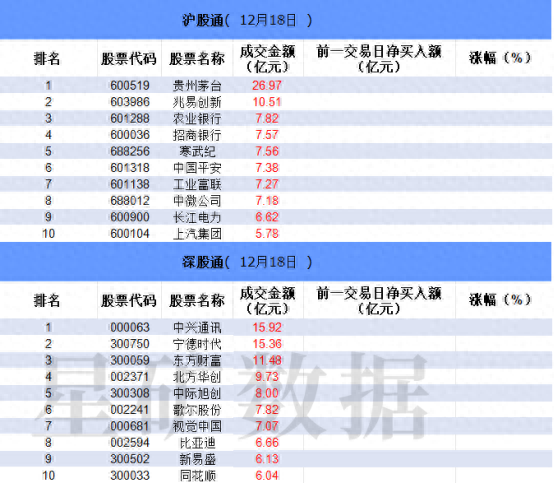Click the 深股通 12月18日 title banner
The width and height of the screenshot is (554, 483).
(276, 262)
